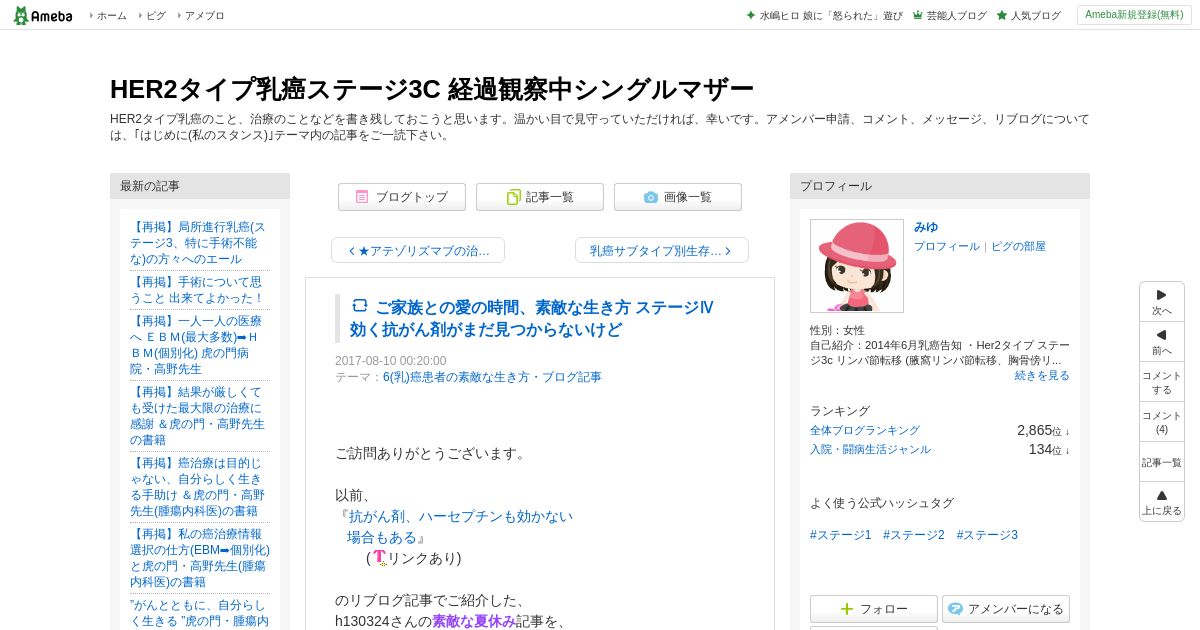Open hashtag #ステージ2

click(x=914, y=535)
